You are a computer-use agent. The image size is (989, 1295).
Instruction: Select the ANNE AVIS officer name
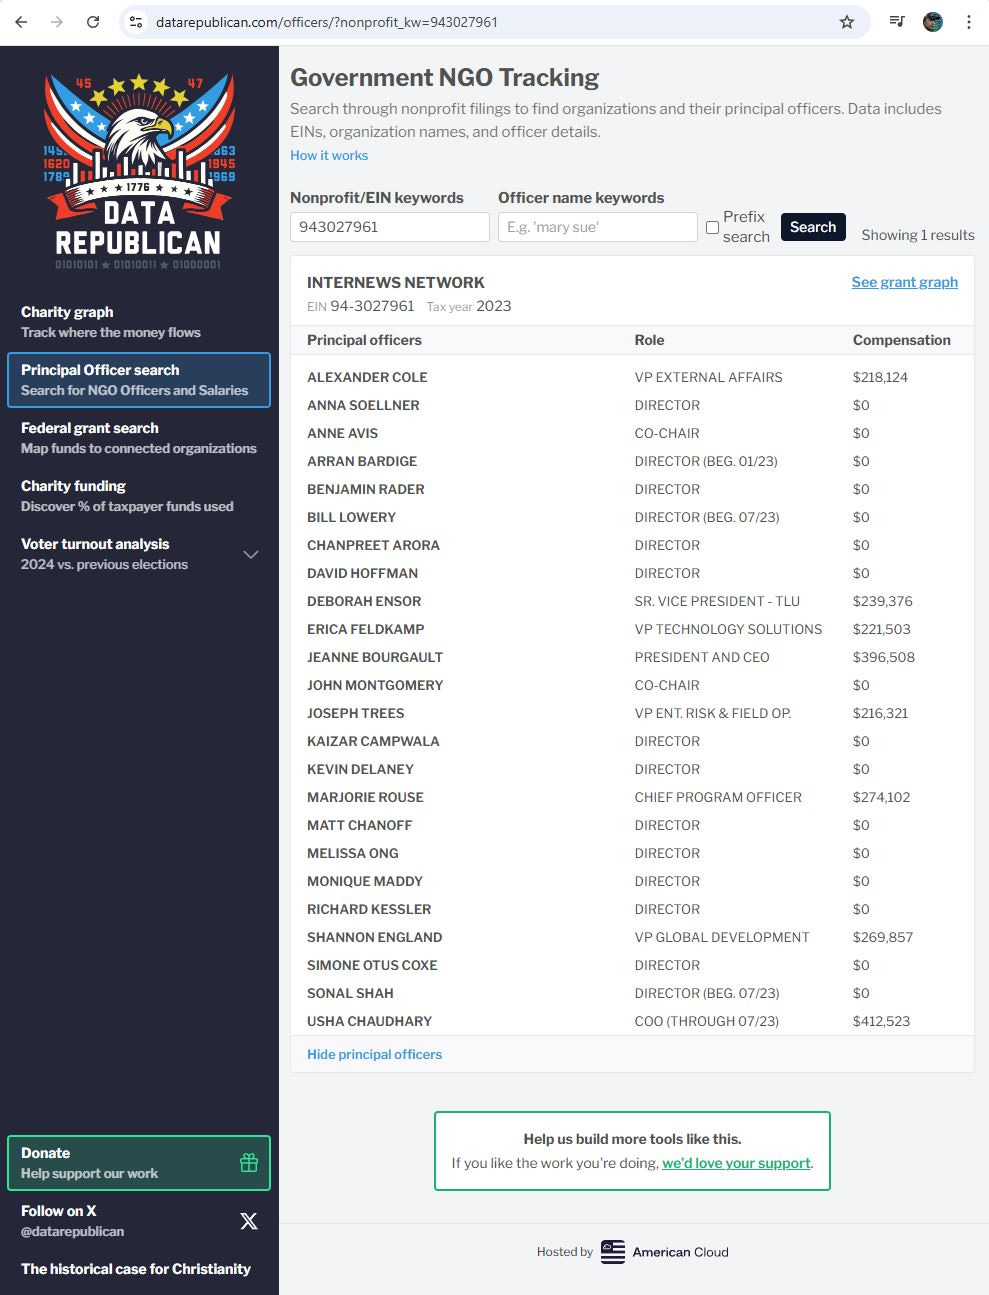pos(343,433)
